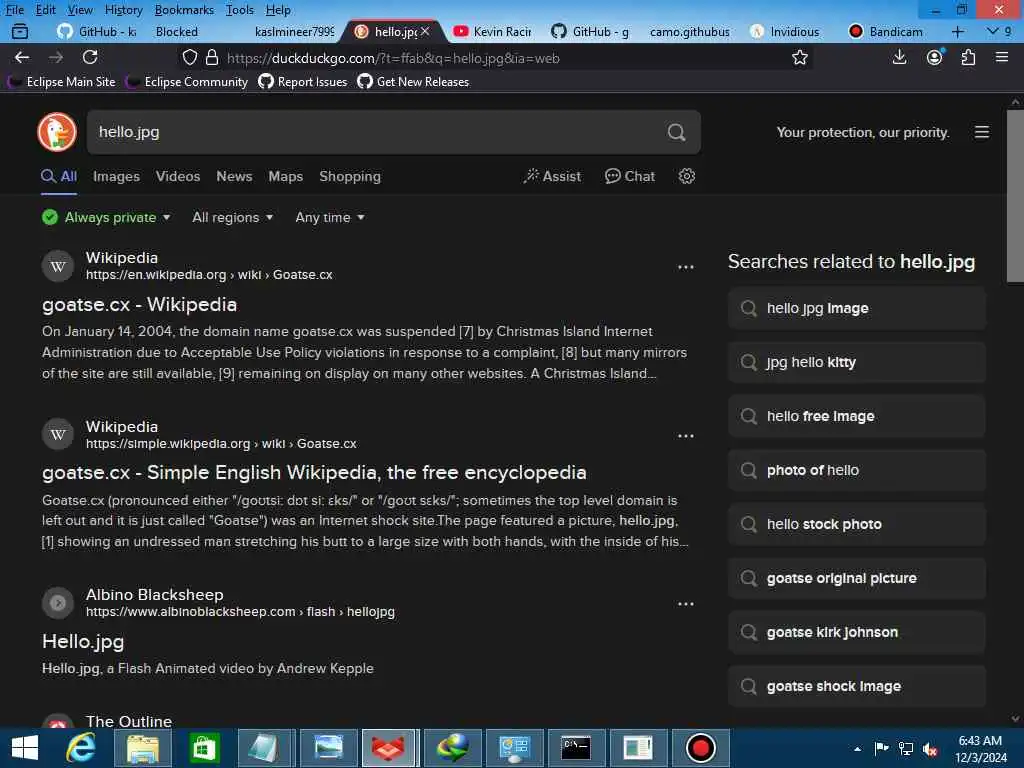Viewport: 1024px width, 768px height.
Task: Open File Explorer folder in taskbar
Action: coord(143,748)
